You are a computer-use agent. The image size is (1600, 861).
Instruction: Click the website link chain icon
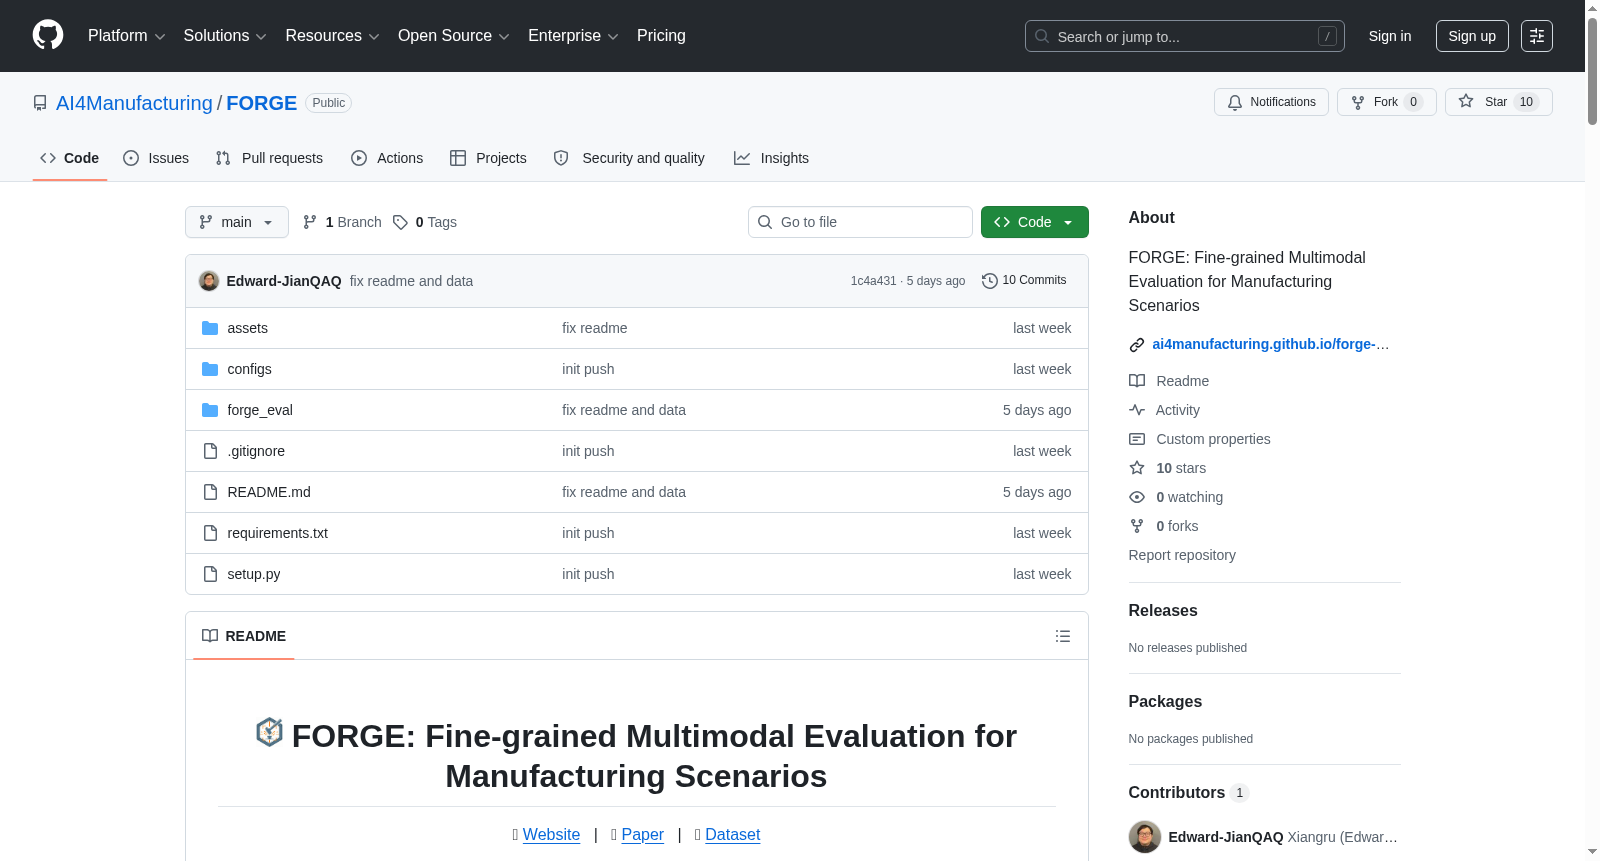pos(1137,345)
